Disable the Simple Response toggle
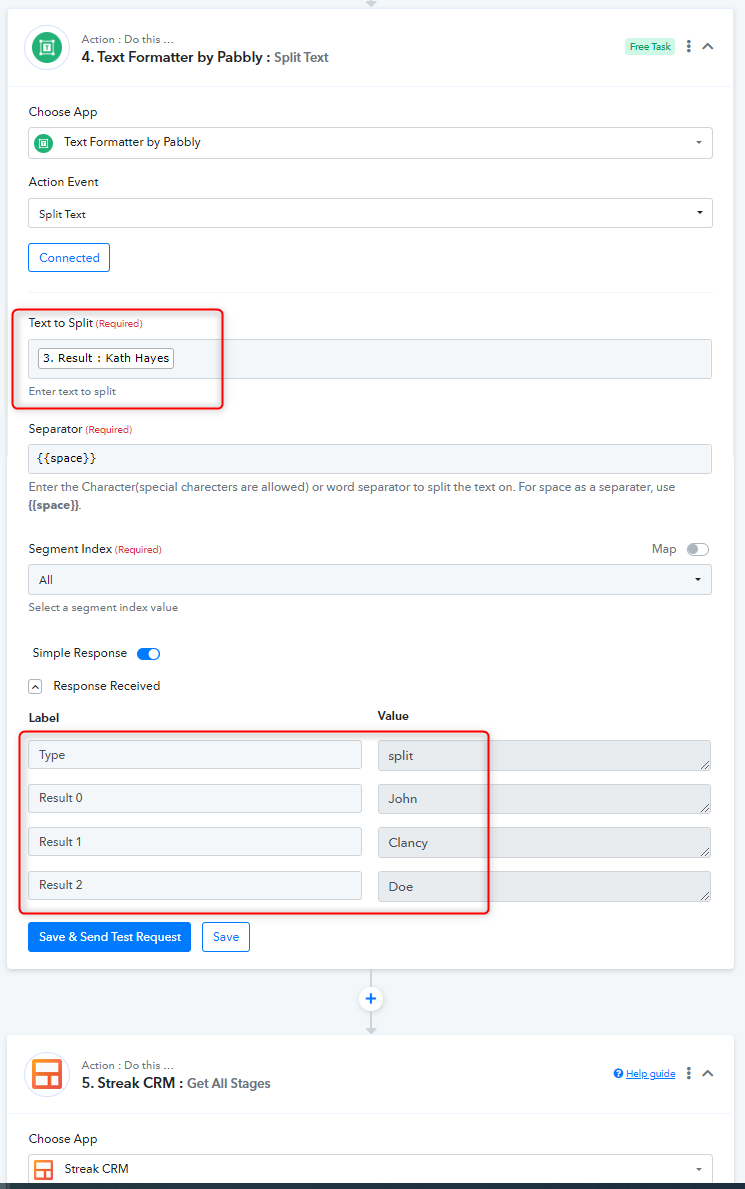745x1189 pixels. pyautogui.click(x=149, y=654)
